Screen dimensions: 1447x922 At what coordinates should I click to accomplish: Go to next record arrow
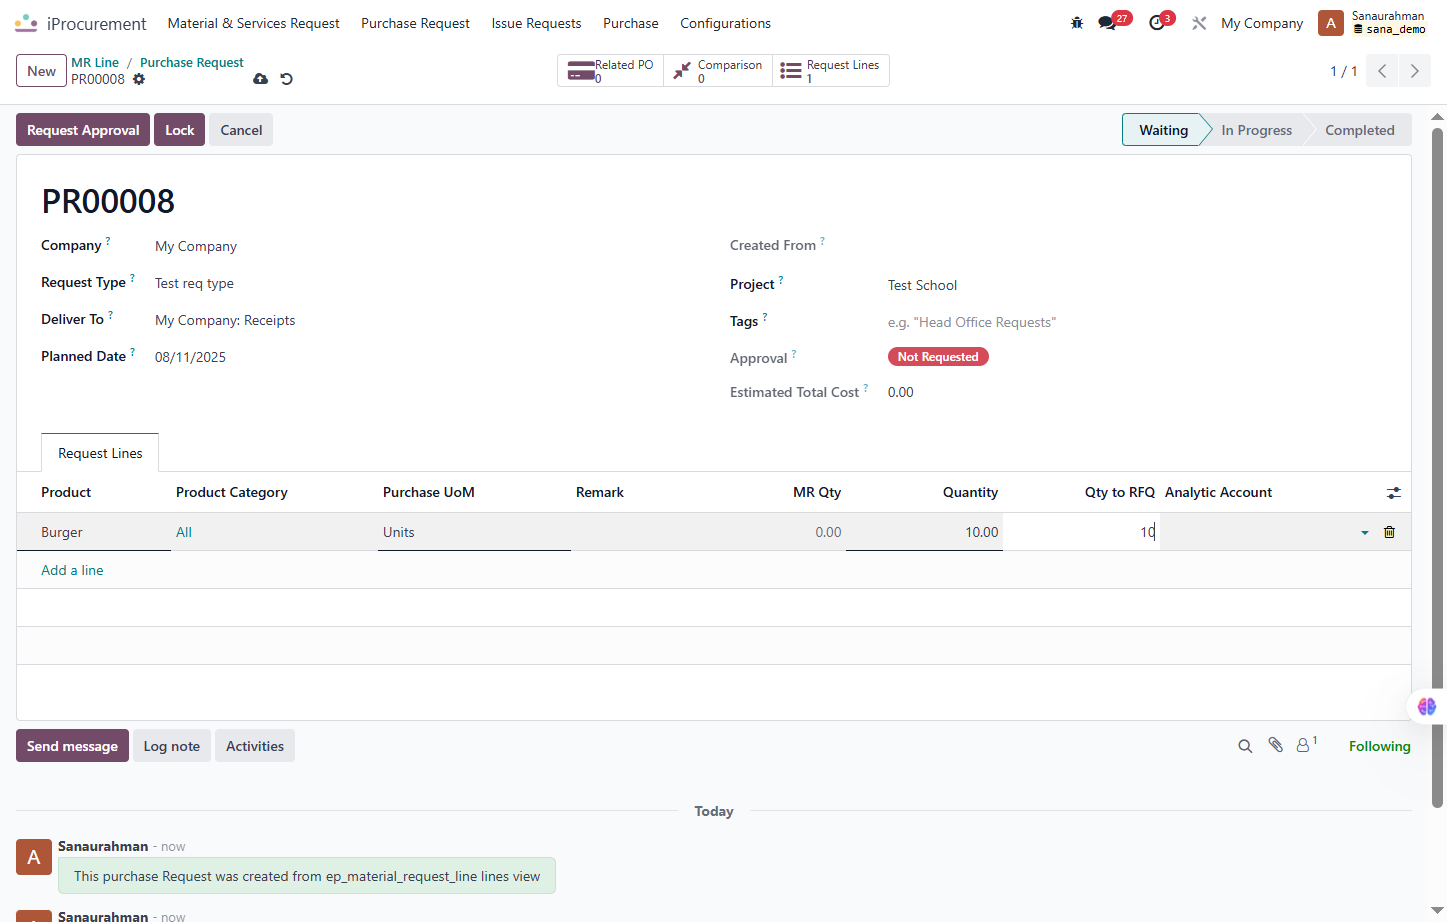click(1414, 71)
